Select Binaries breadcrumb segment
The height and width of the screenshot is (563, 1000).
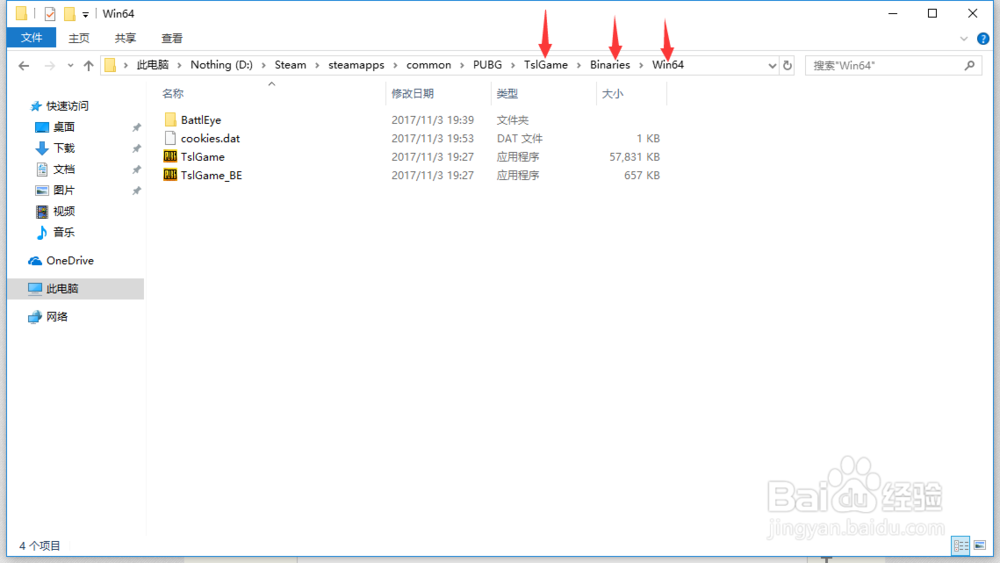[x=610, y=65]
